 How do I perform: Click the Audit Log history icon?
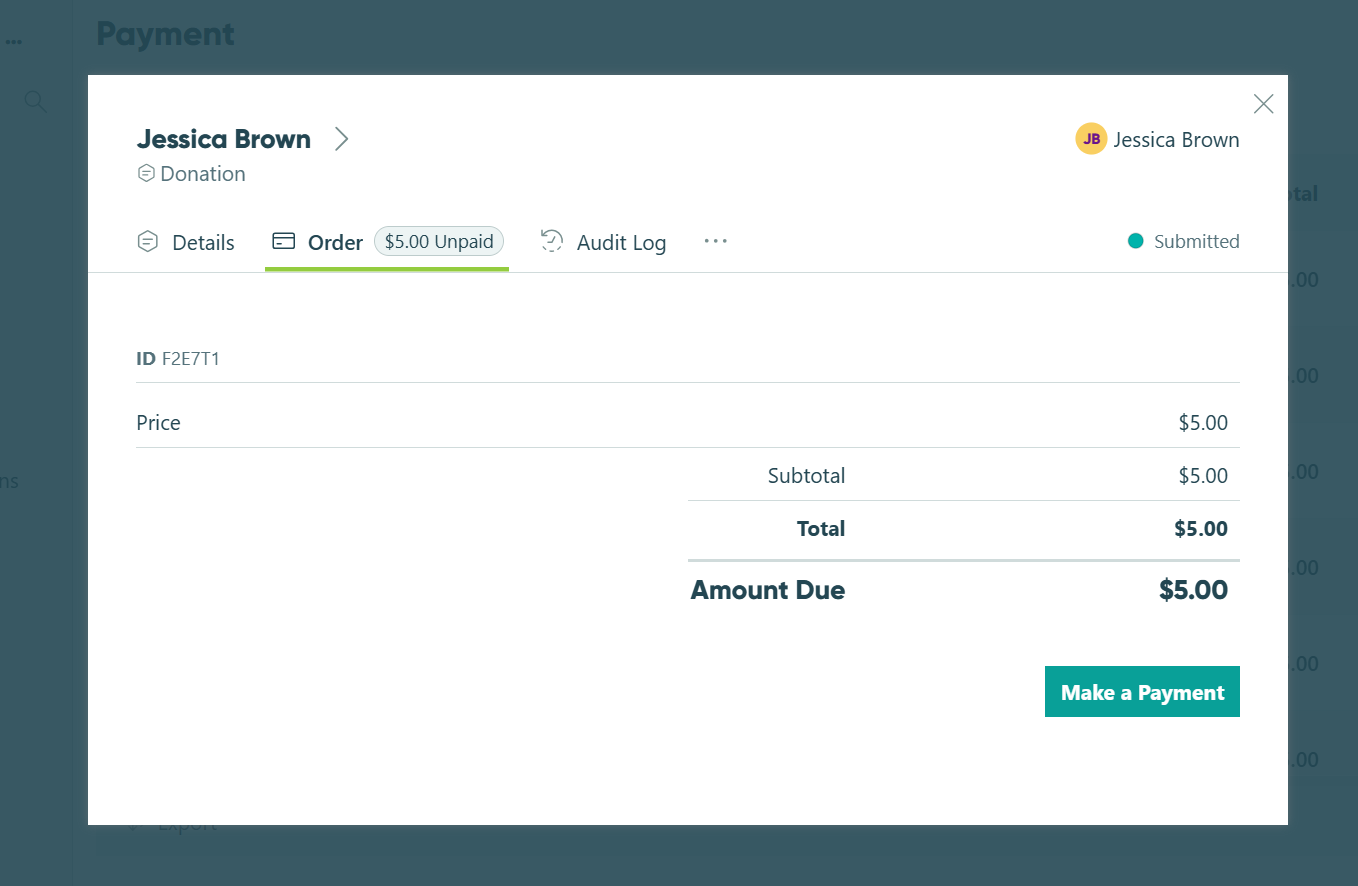[x=552, y=241]
